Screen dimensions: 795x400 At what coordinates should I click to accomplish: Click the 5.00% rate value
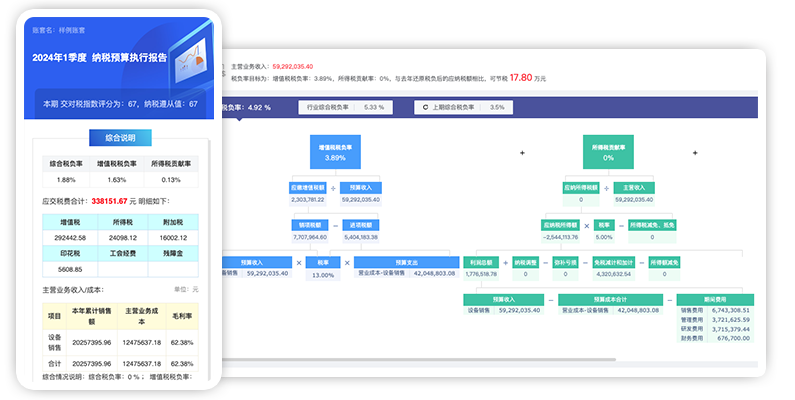[x=604, y=237]
